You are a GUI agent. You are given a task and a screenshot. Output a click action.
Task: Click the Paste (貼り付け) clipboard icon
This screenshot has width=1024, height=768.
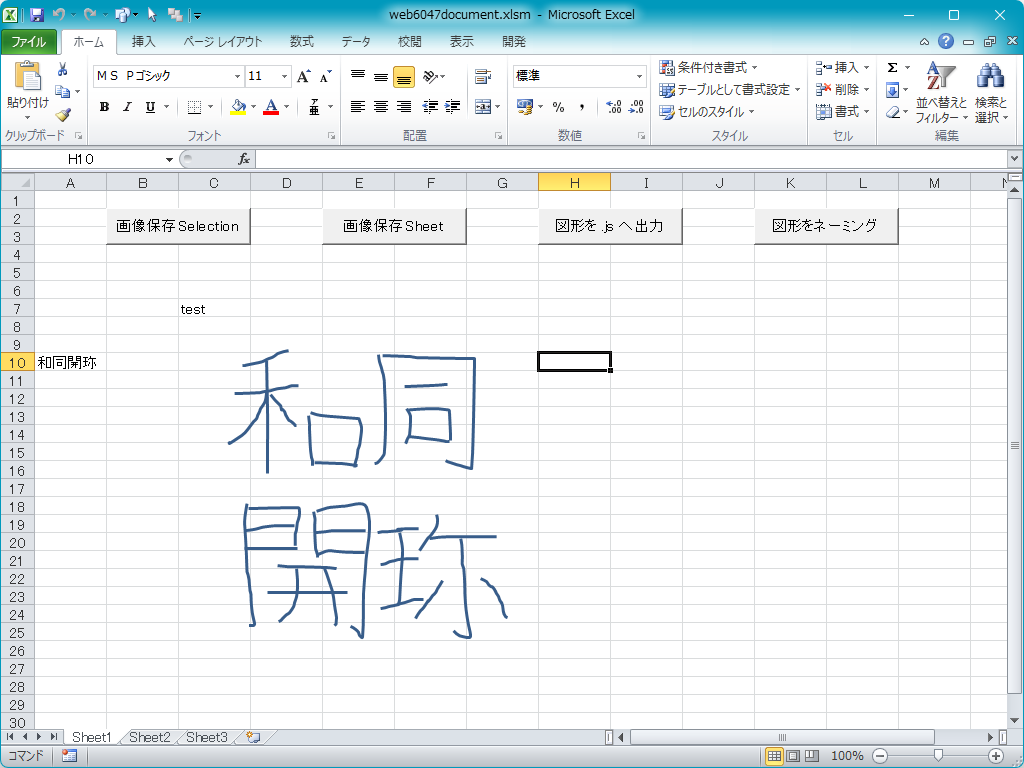27,78
